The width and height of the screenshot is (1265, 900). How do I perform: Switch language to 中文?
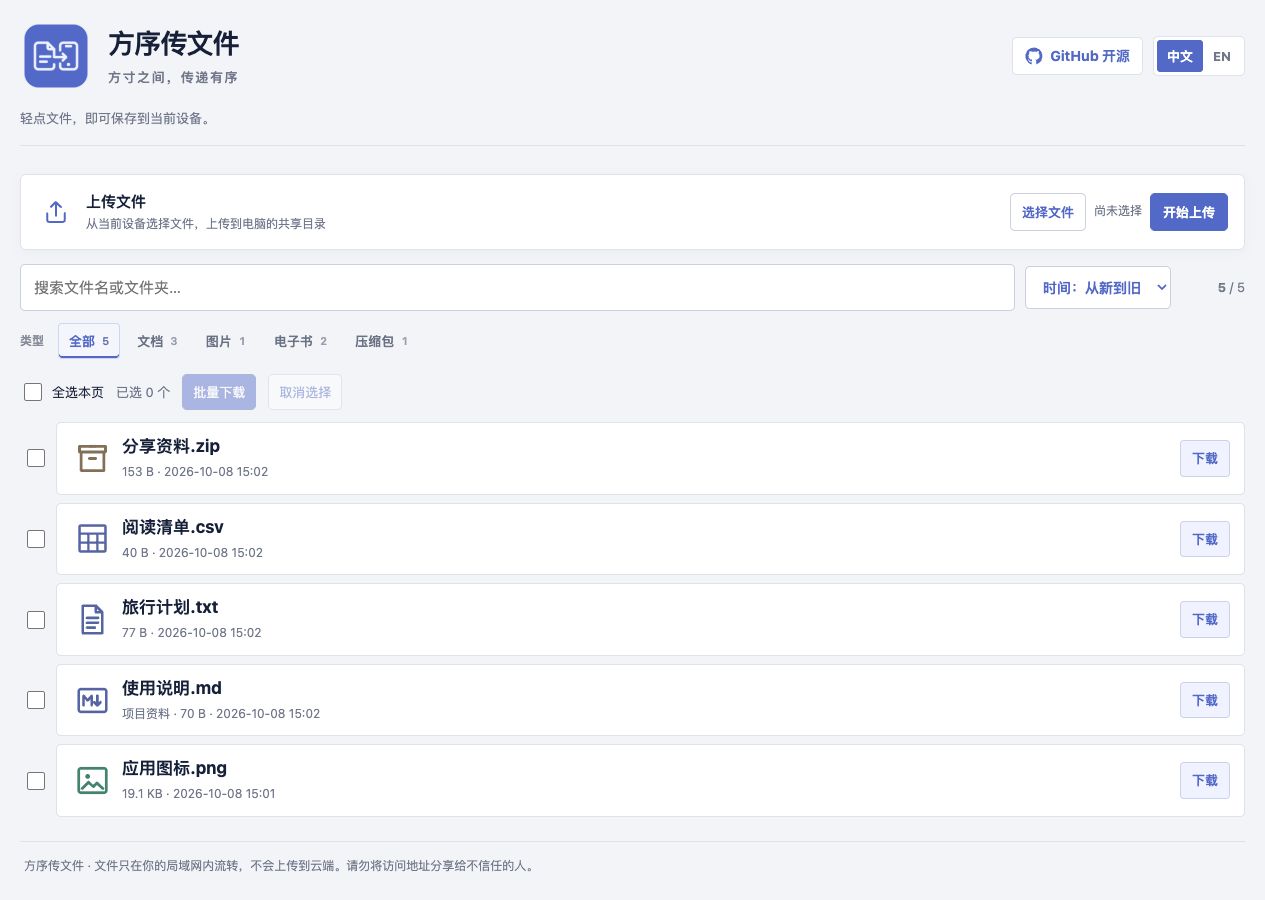[x=1180, y=56]
